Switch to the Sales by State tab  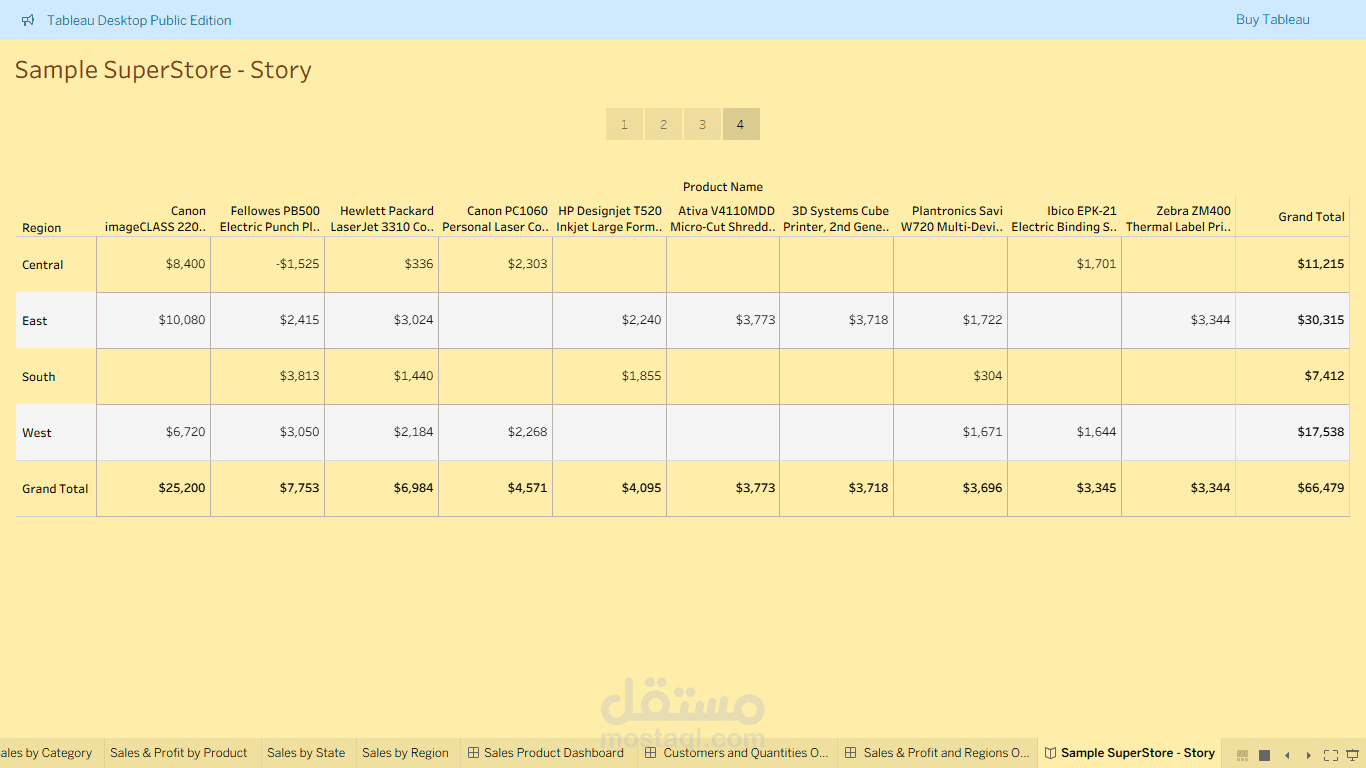[x=306, y=753]
